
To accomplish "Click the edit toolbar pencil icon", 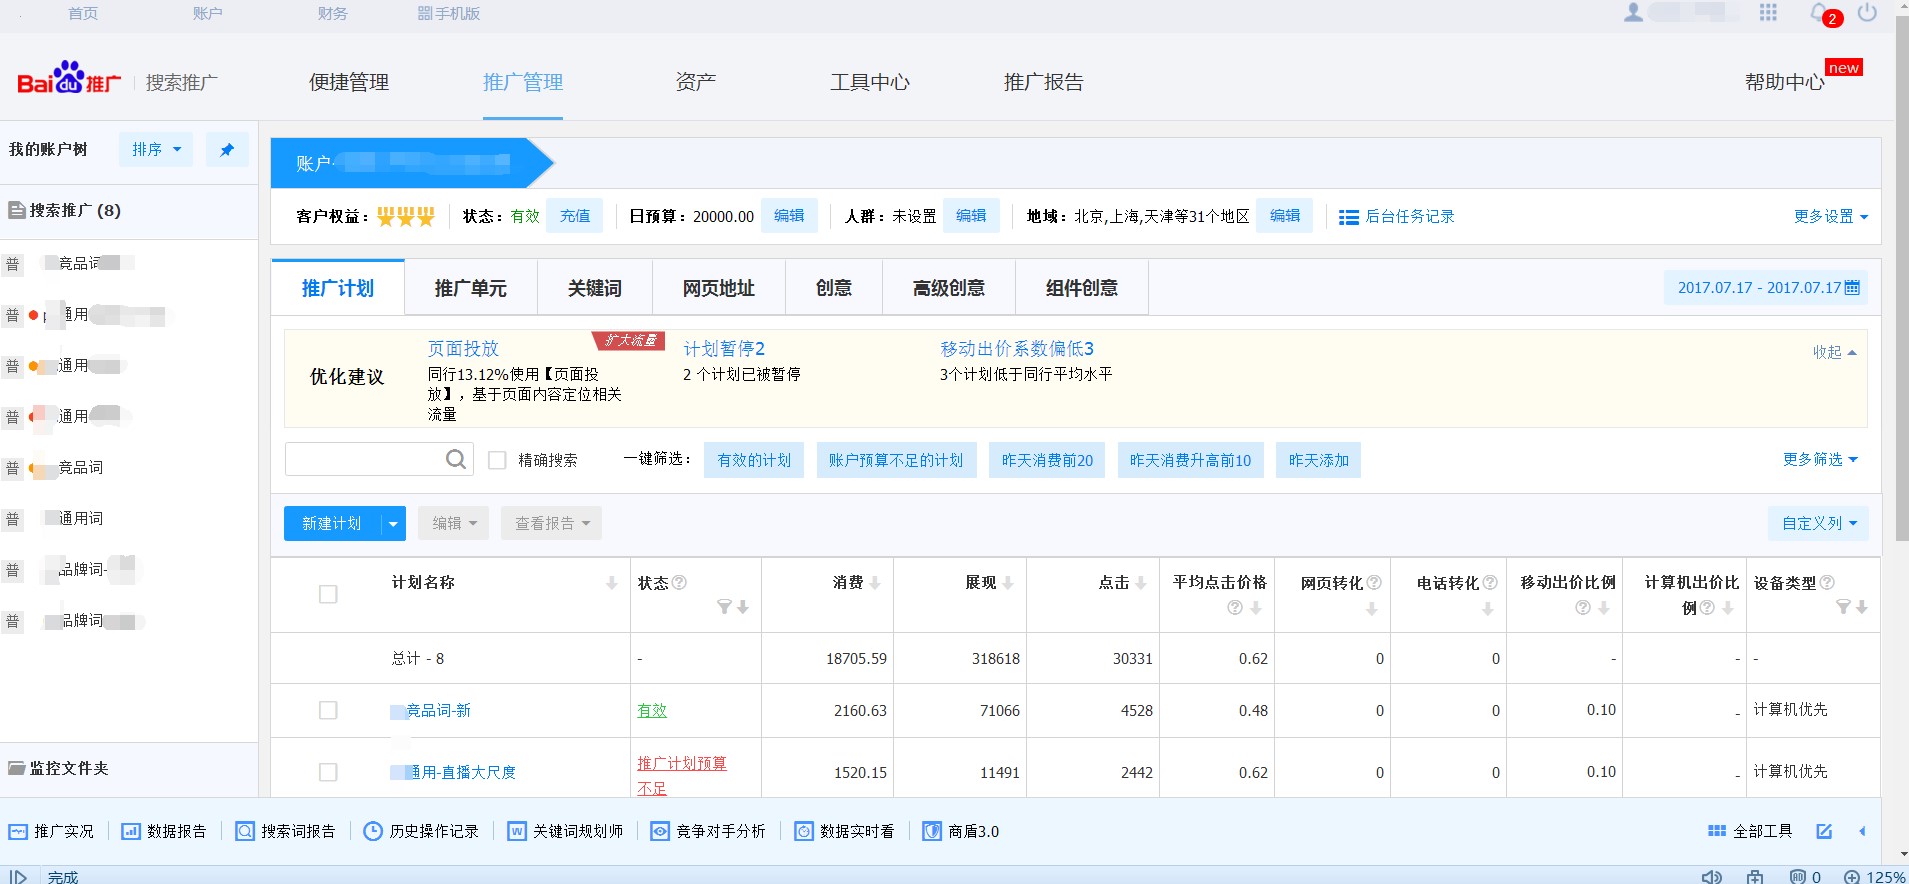I will tap(1824, 831).
